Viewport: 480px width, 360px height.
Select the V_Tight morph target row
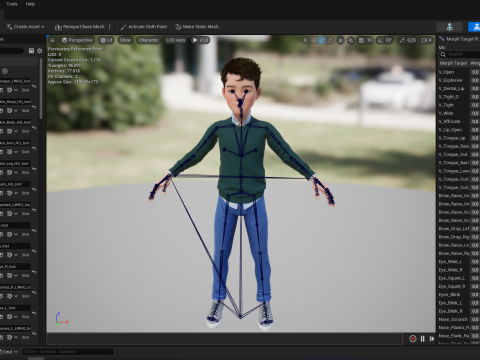[446, 105]
